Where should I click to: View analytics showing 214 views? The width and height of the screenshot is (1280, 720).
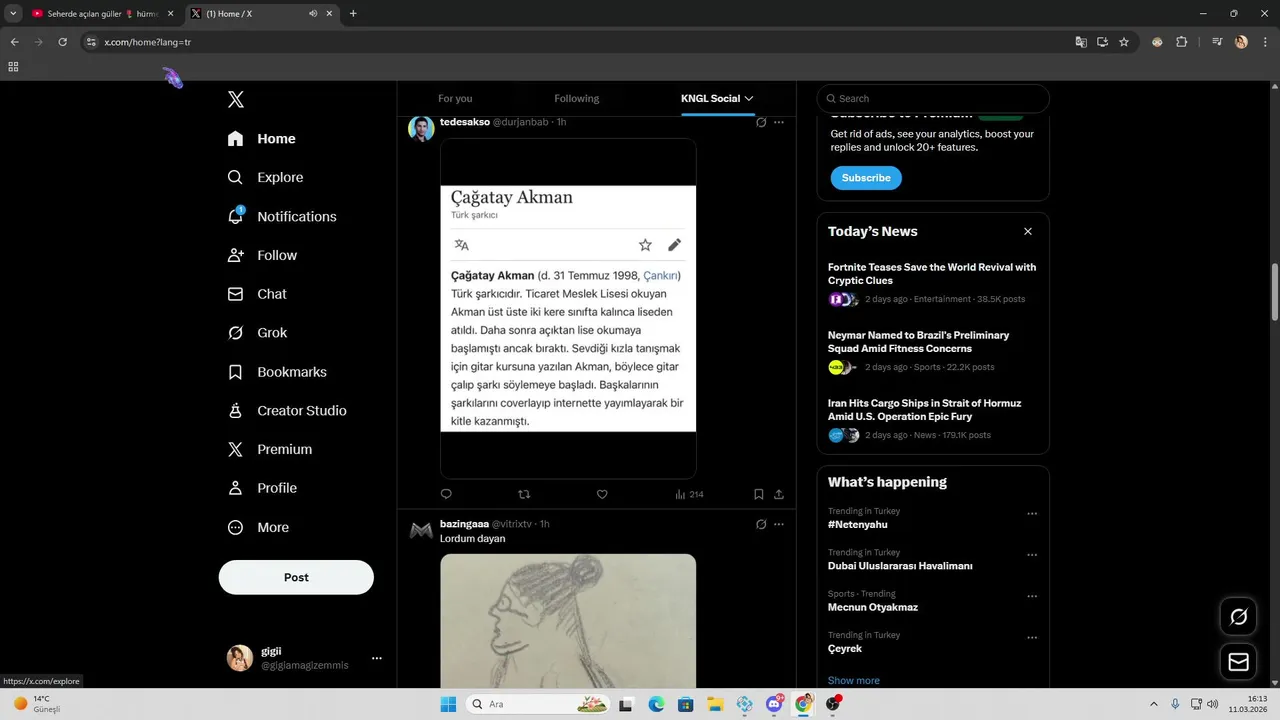[689, 494]
